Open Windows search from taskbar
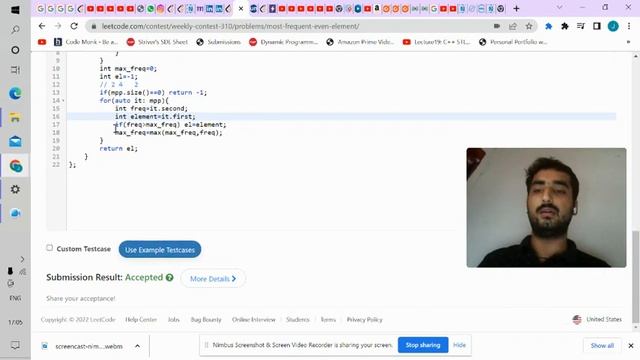Image resolution: width=640 pixels, height=360 pixels. (x=15, y=29)
